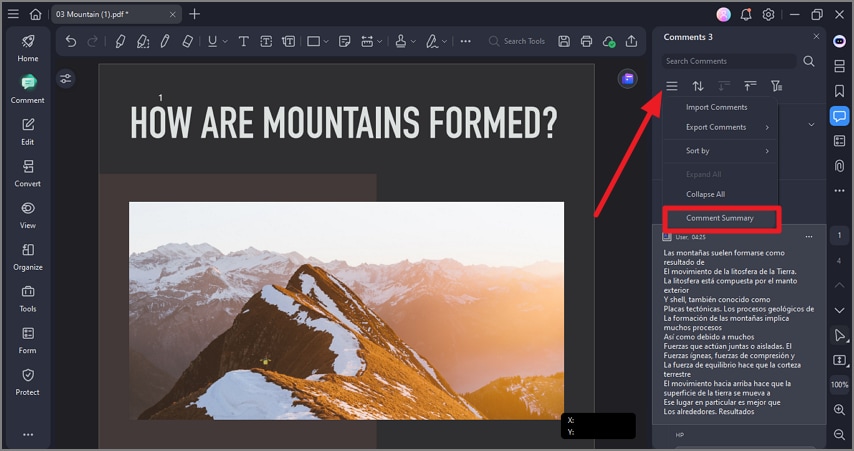Screen dimensions: 854x451
Task: Open notifications bell
Action: pyautogui.click(x=746, y=15)
